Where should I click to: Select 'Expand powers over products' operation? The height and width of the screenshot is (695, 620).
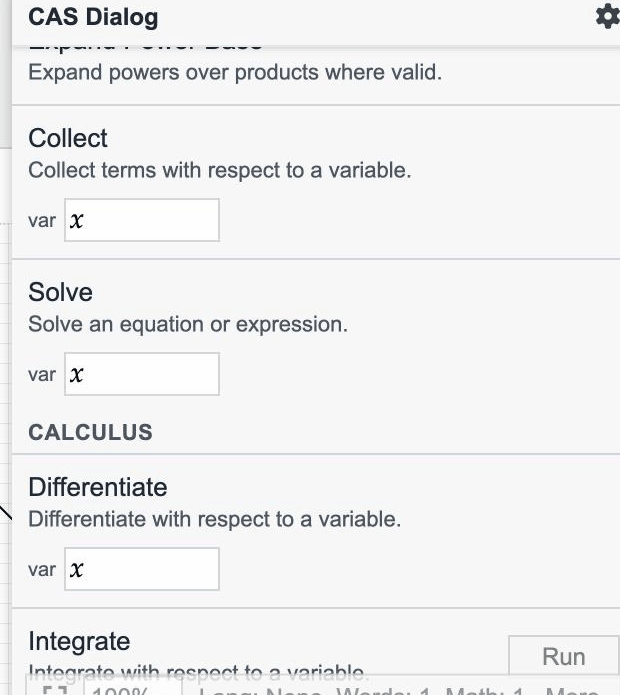pos(235,72)
